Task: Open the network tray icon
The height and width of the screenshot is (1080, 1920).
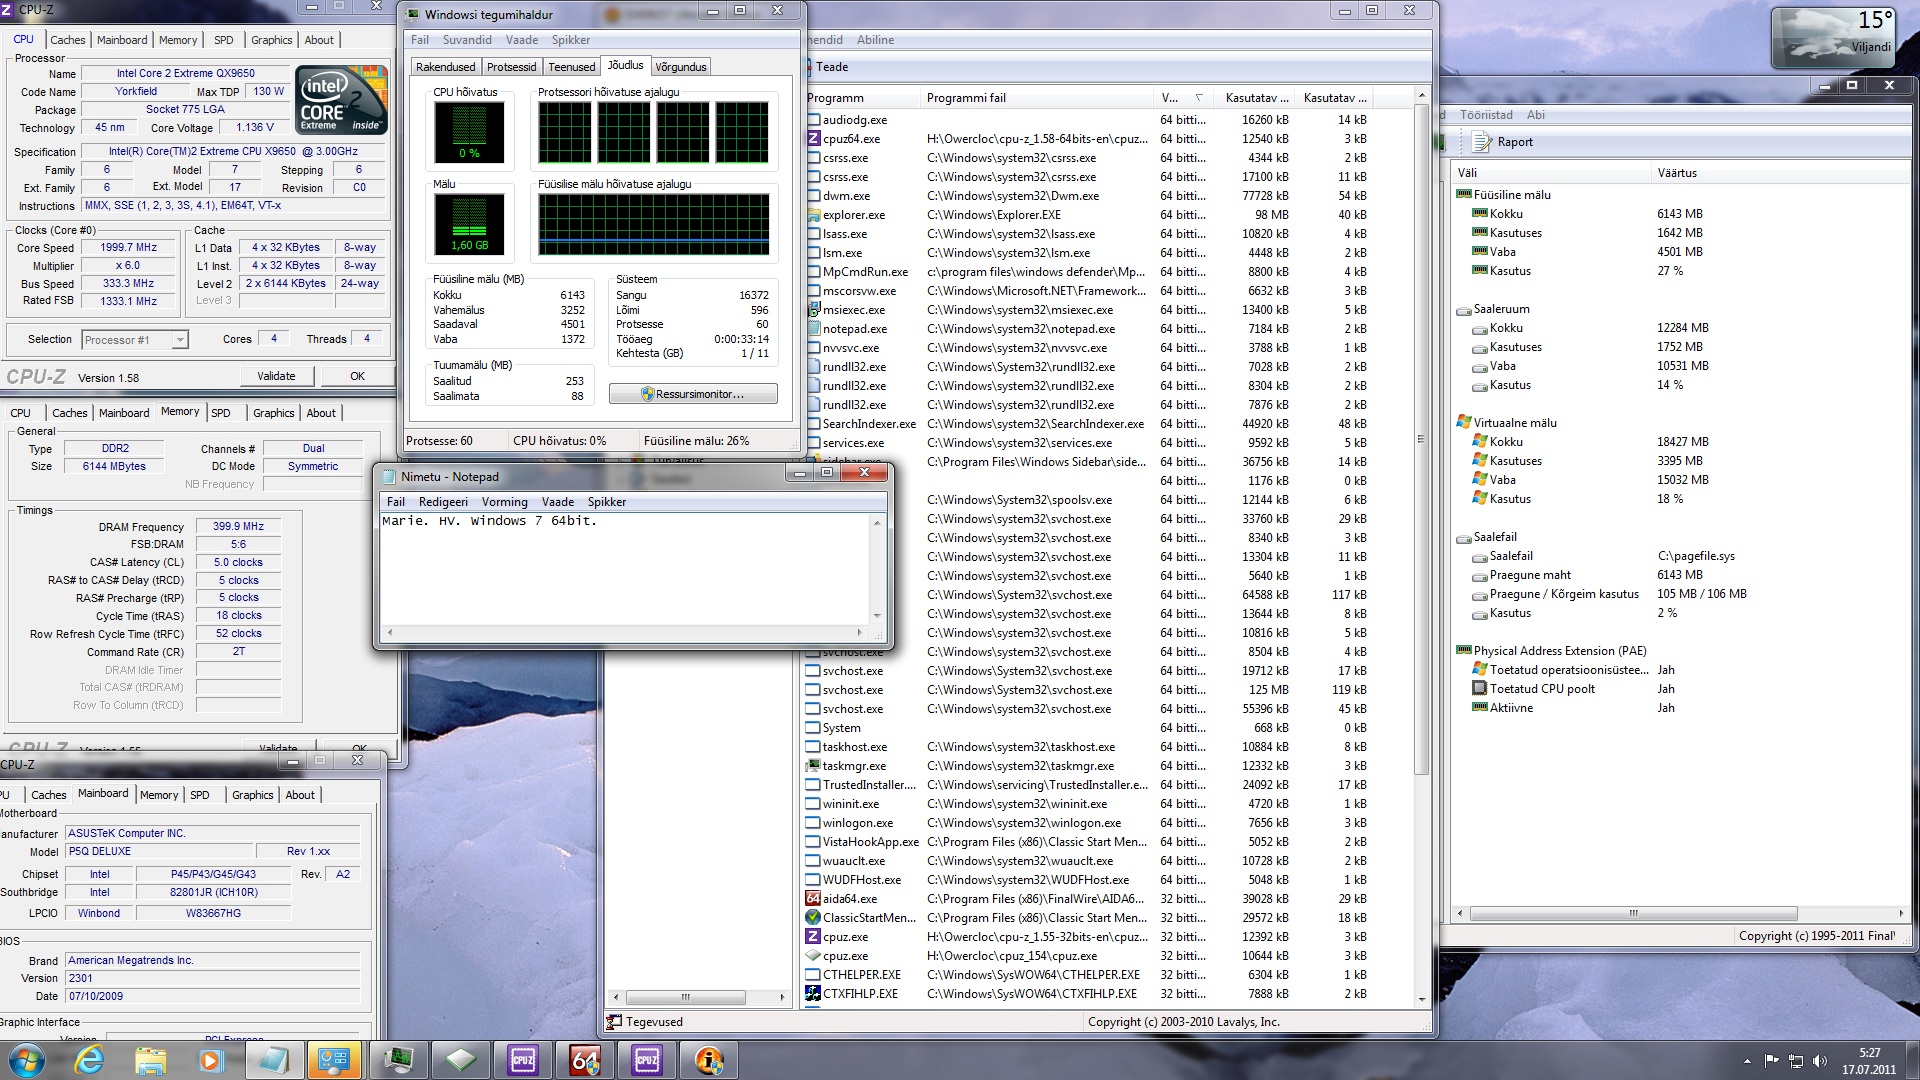Action: (x=1796, y=1061)
